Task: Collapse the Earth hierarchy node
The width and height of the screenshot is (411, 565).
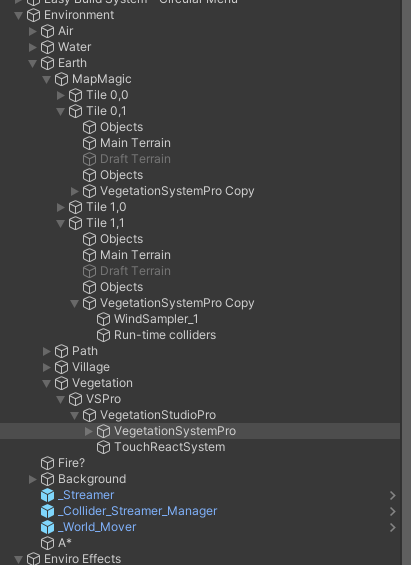Action: pyautogui.click(x=33, y=63)
